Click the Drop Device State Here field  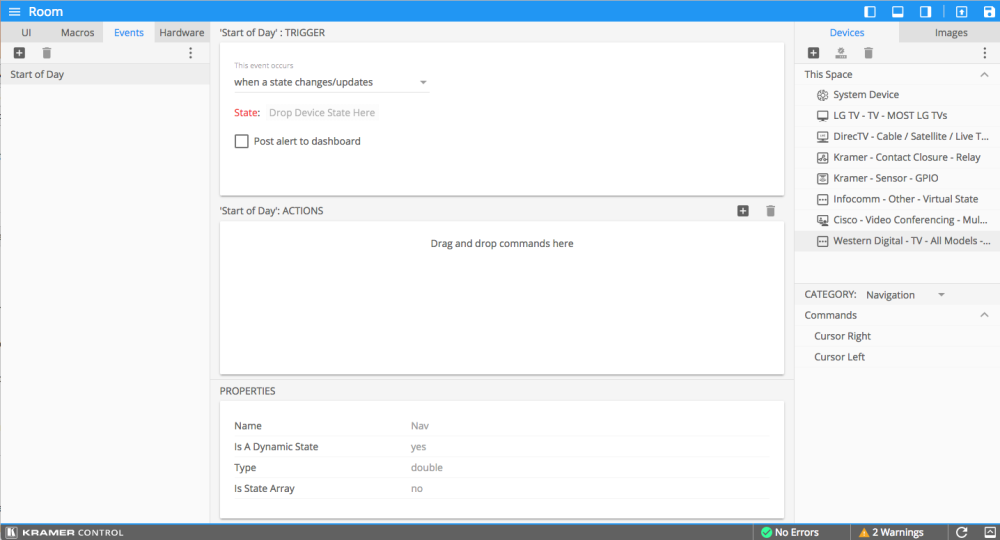(x=322, y=113)
